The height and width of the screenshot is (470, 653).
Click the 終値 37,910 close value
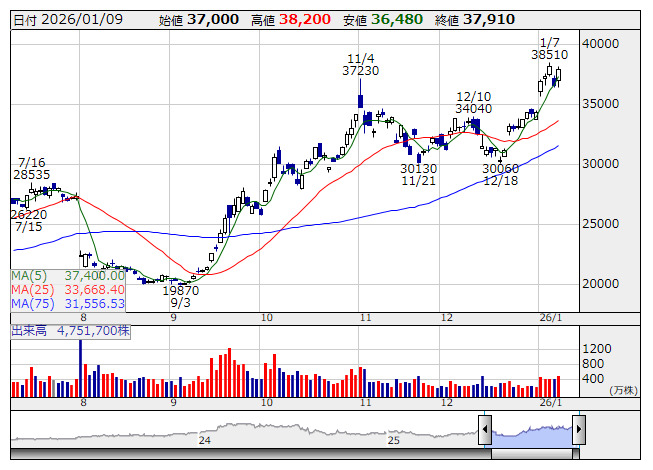coord(475,20)
